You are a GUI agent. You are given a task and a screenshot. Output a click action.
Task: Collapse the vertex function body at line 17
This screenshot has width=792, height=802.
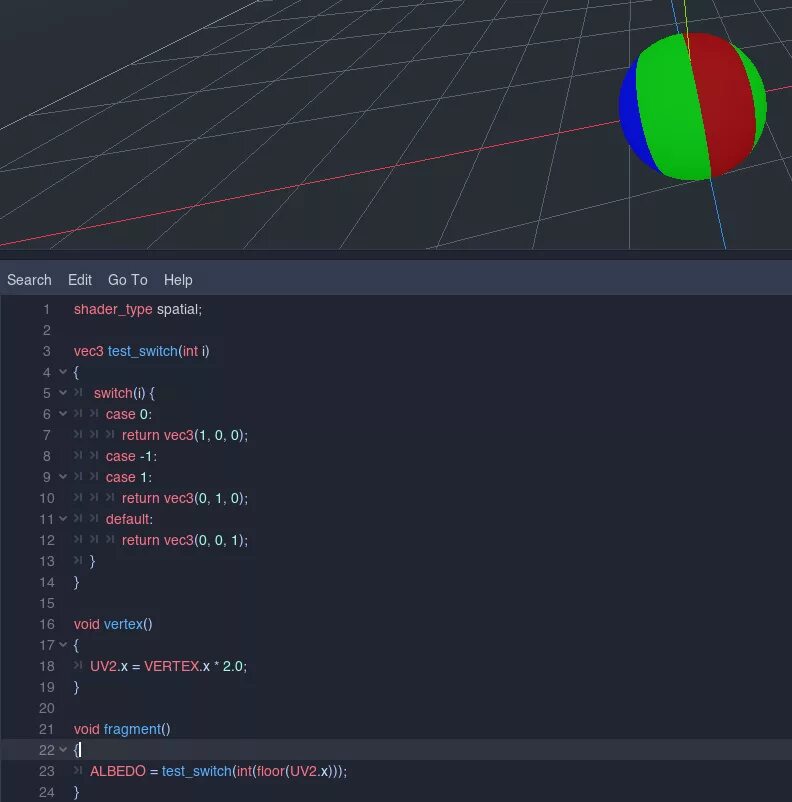tap(63, 645)
